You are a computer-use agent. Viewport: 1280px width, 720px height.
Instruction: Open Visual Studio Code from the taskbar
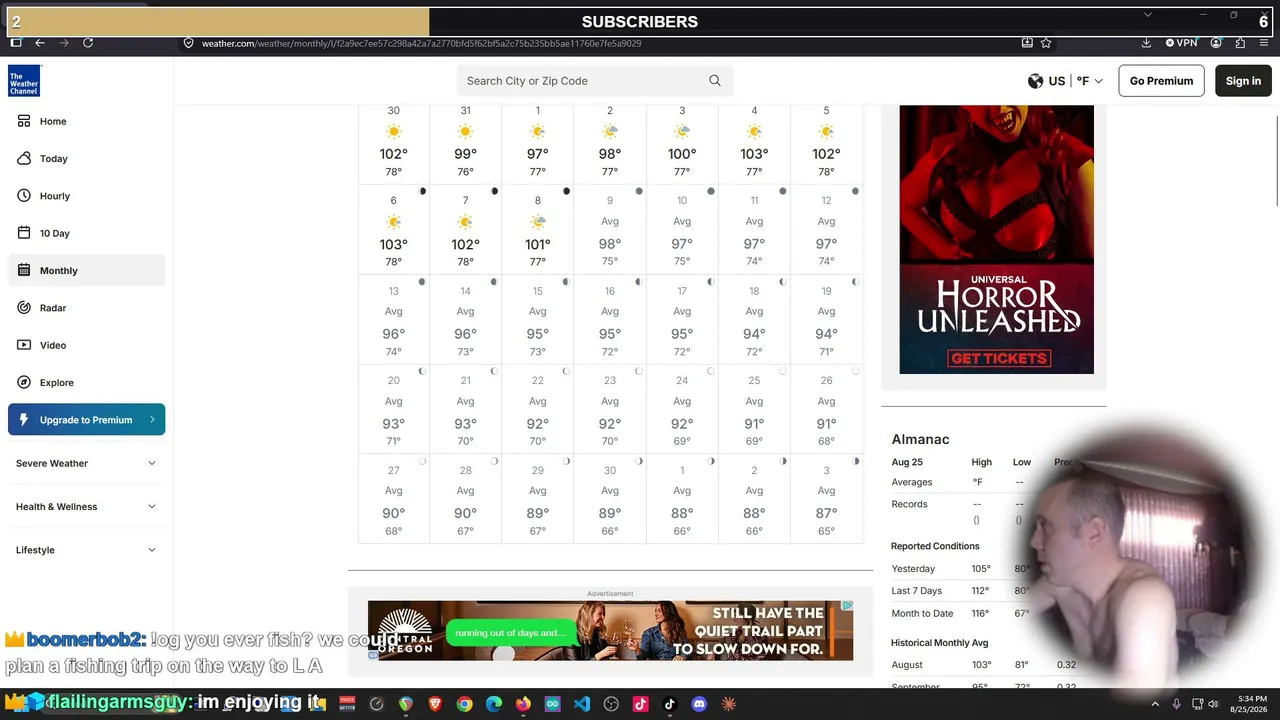point(582,704)
